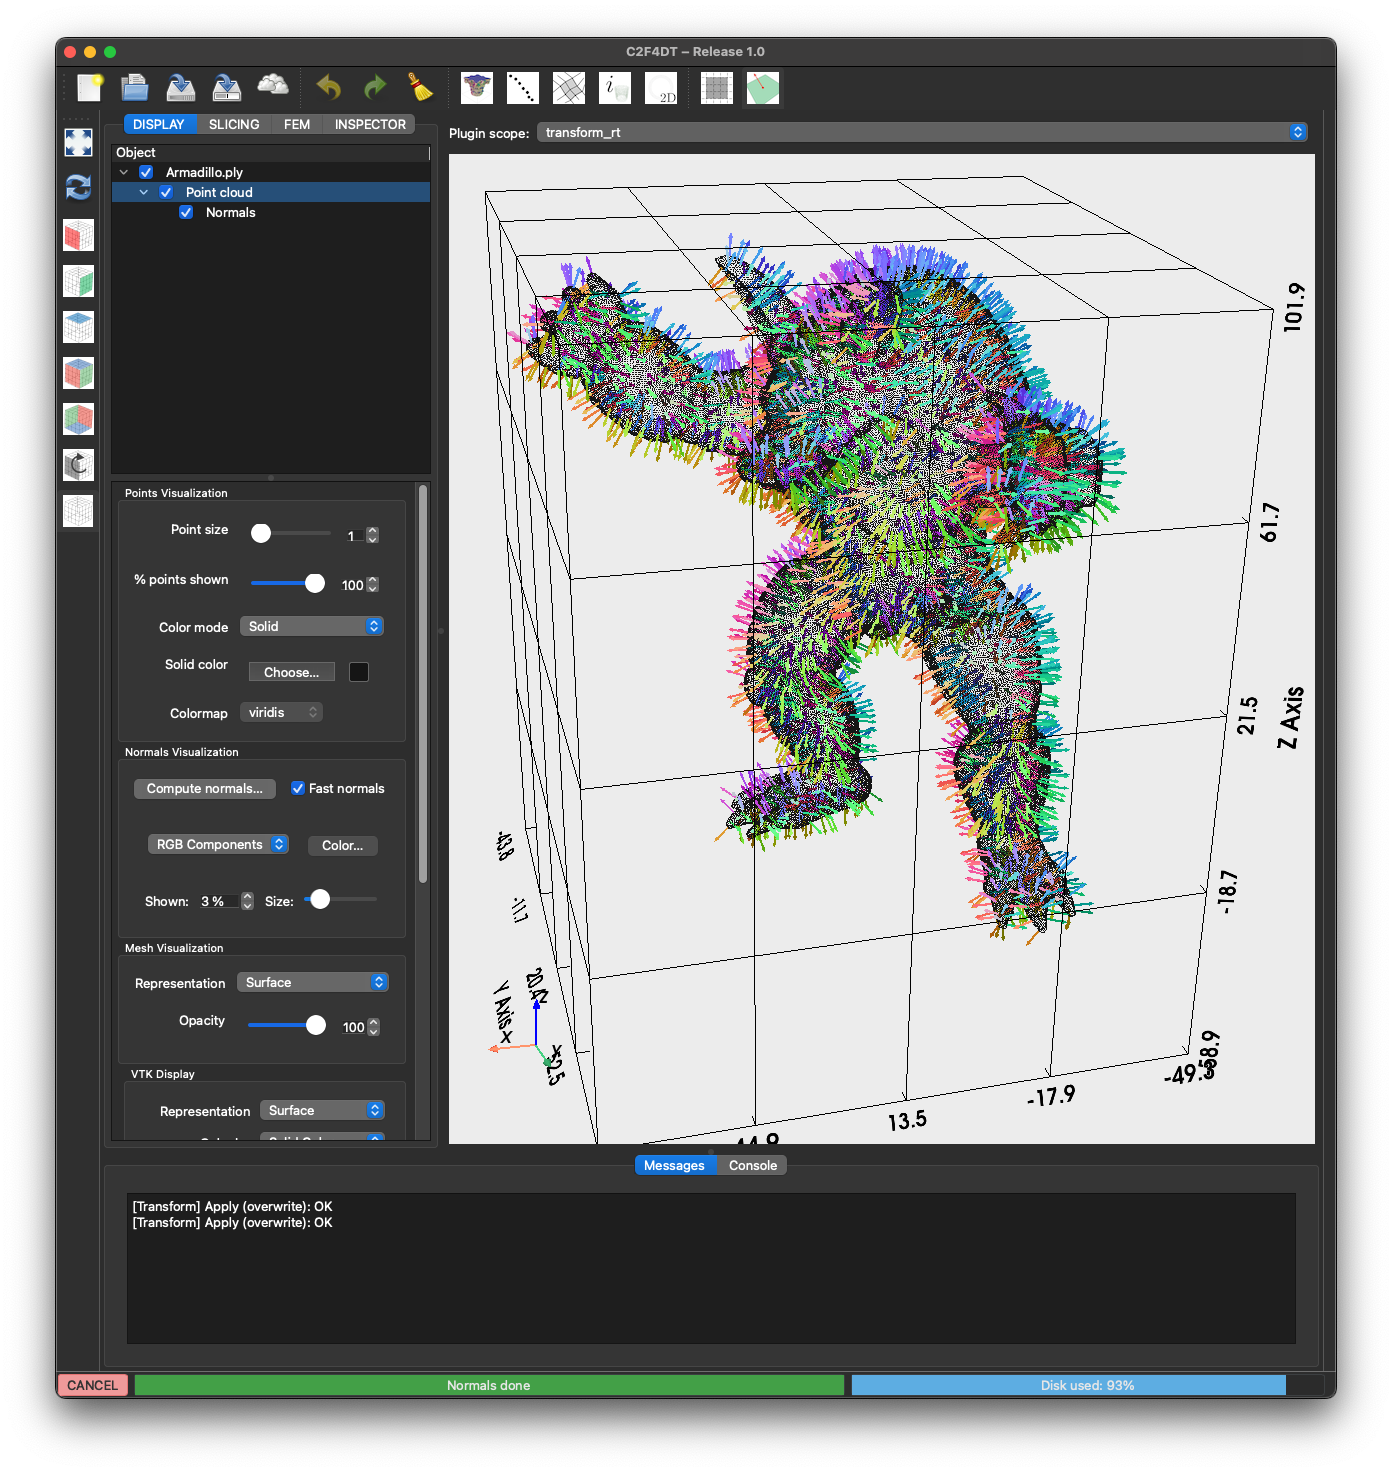Open the RGB Components dropdown

pos(218,844)
